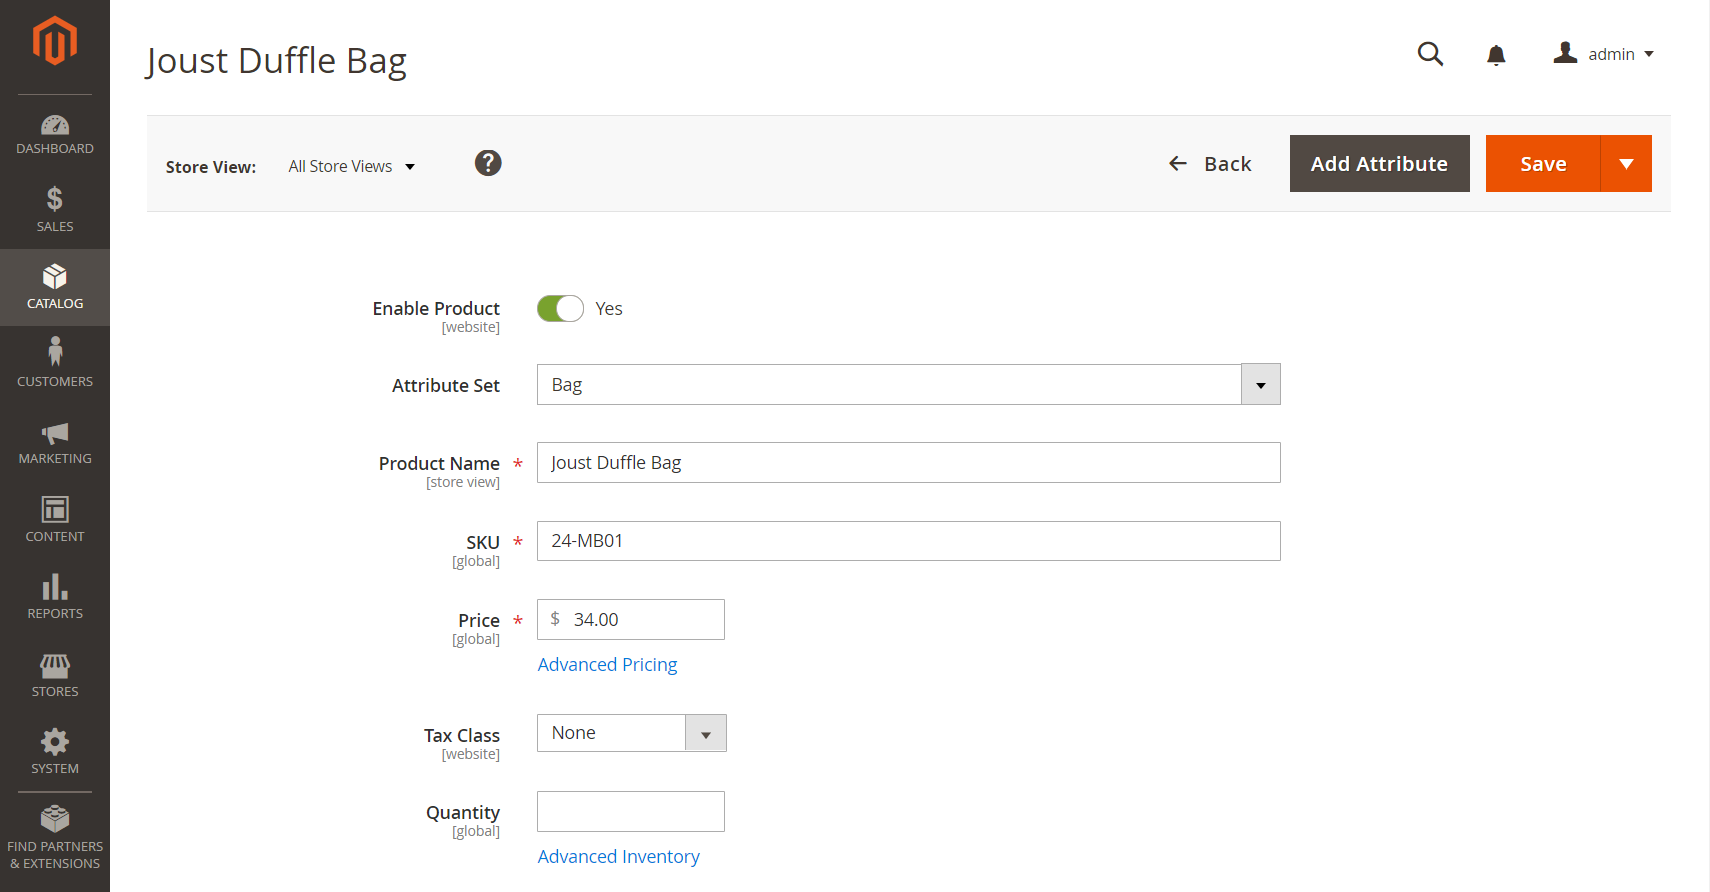
Task: Open the Tax Class dropdown
Action: (x=632, y=733)
